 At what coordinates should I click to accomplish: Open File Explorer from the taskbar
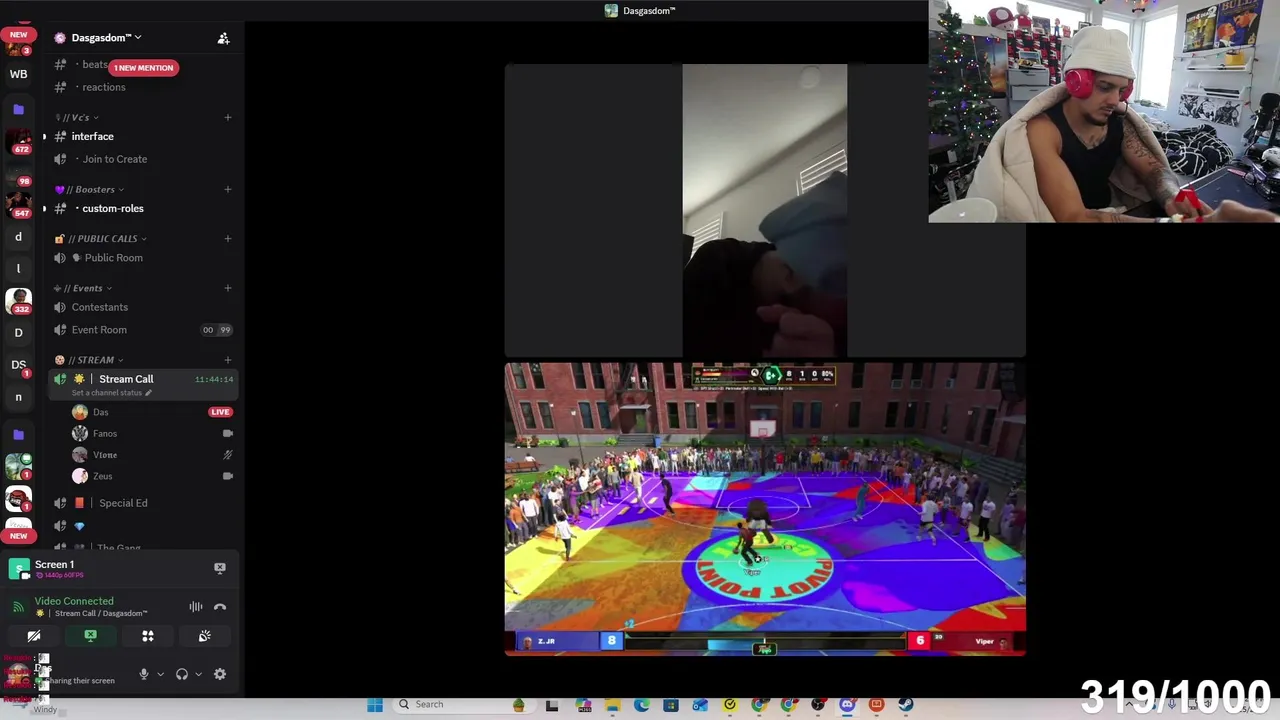pos(612,704)
